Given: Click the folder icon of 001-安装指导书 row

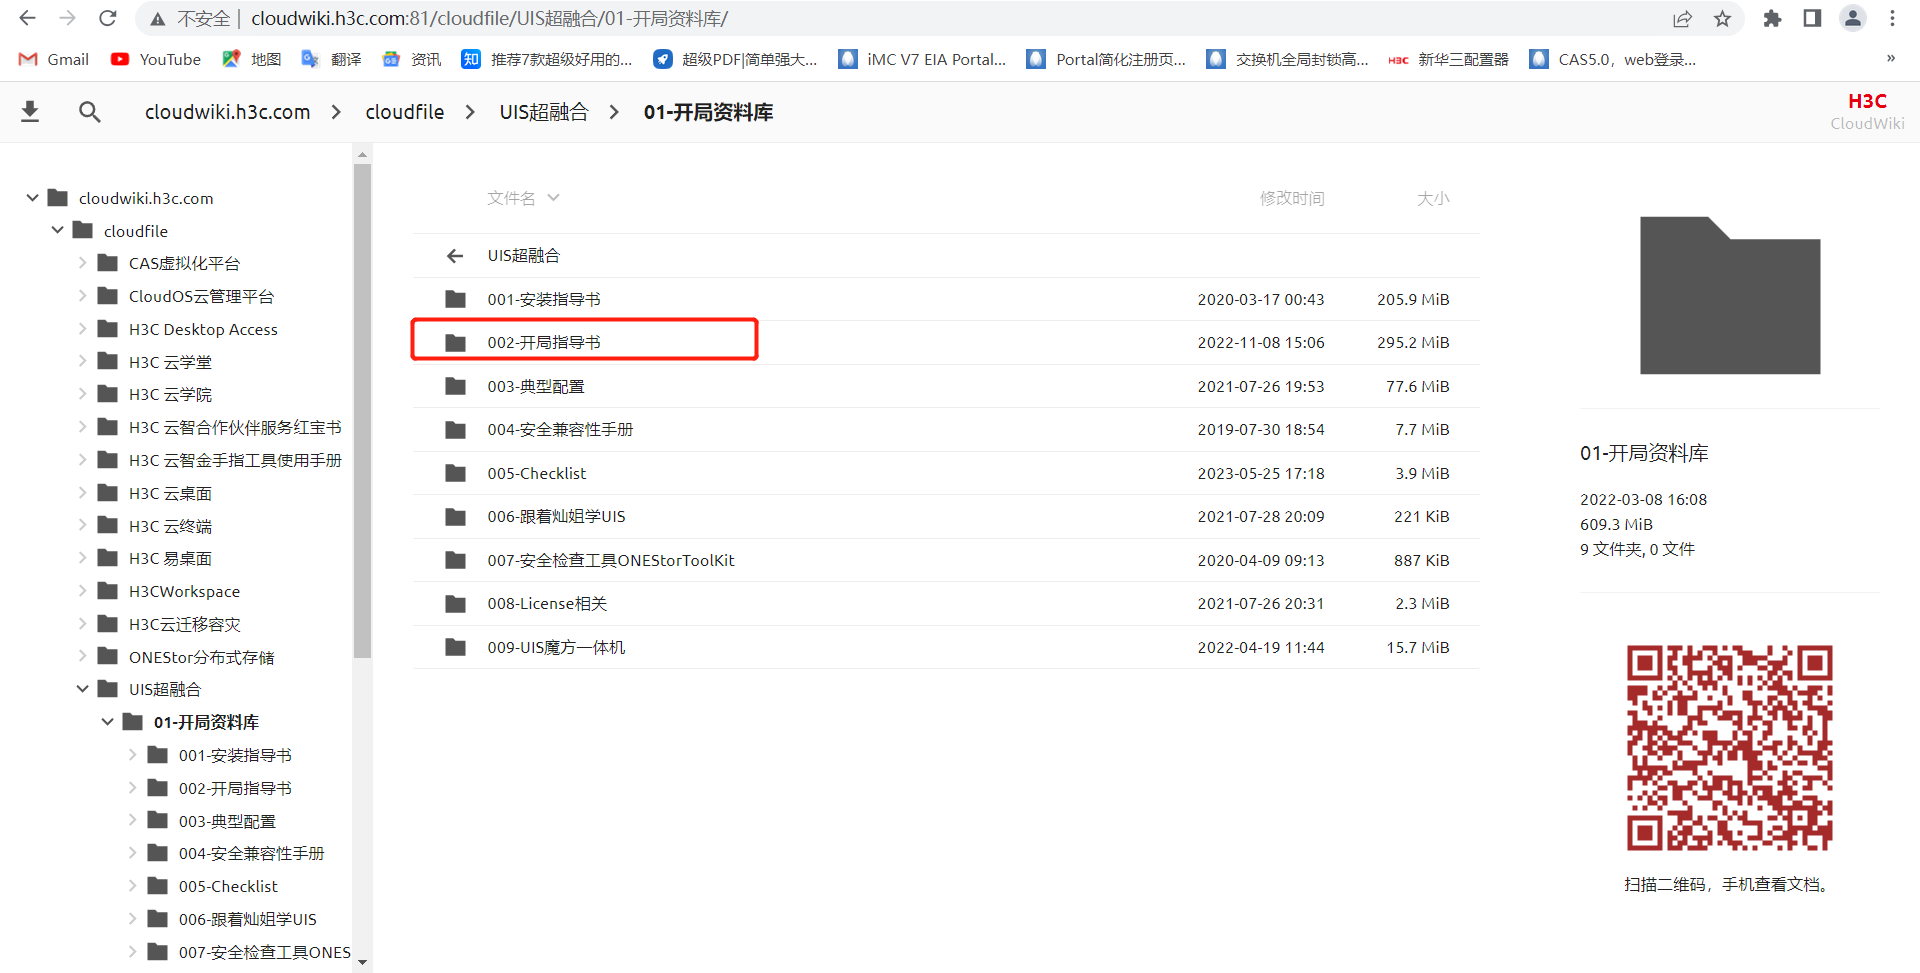Looking at the screenshot, I should [x=455, y=299].
